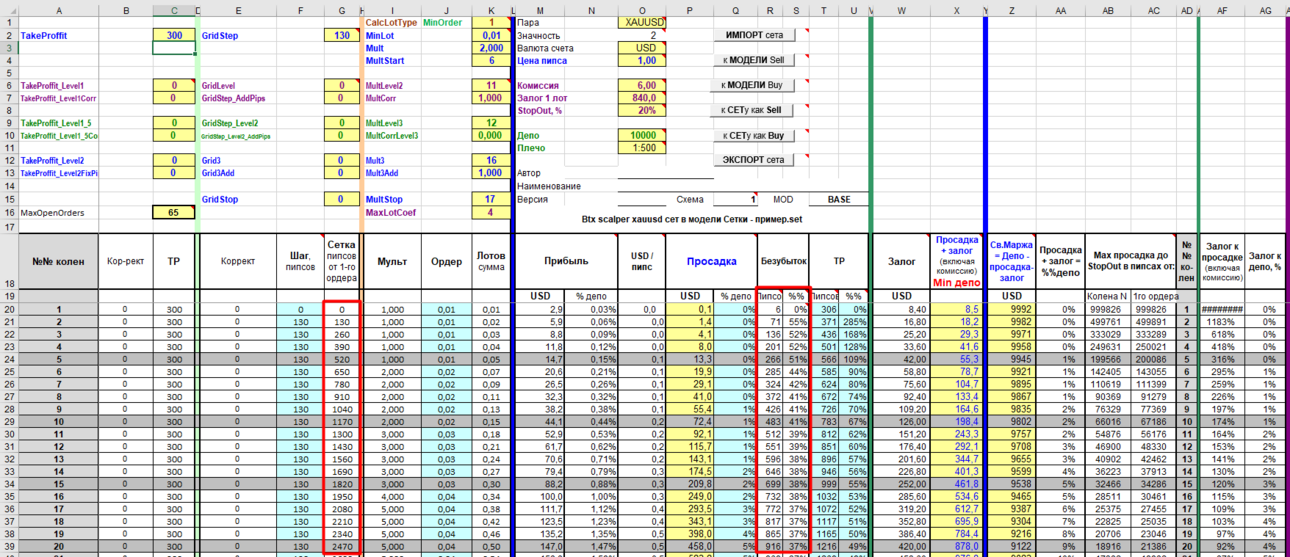Click the Безубыток column heading
This screenshot has height=557, width=1290.
point(783,261)
